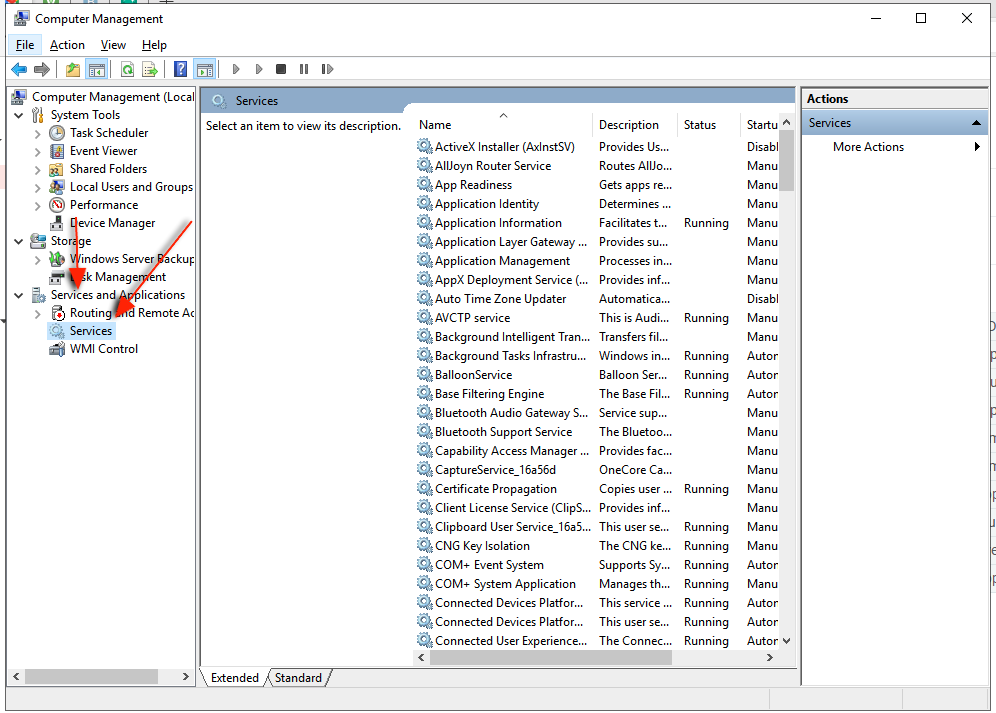Image resolution: width=996 pixels, height=713 pixels.
Task: Click the Export List toolbar icon
Action: point(150,69)
